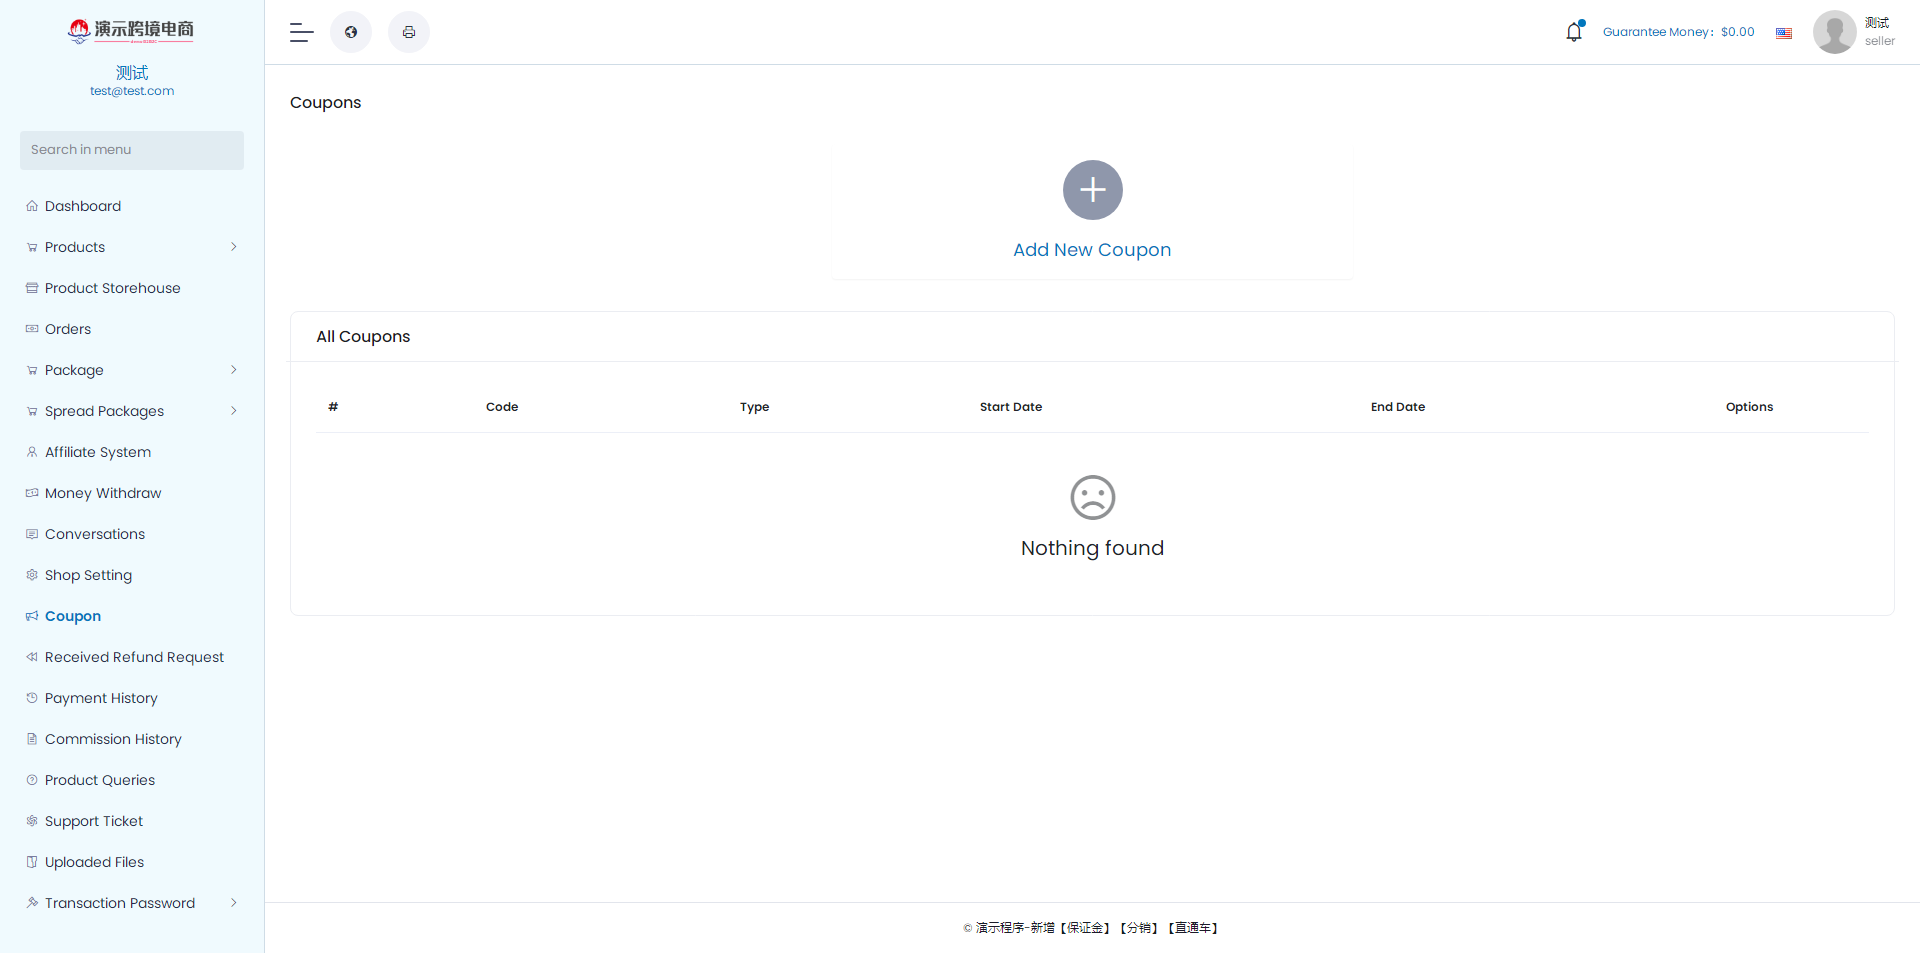
Task: Click the Dashboard home icon
Action: (x=32, y=206)
